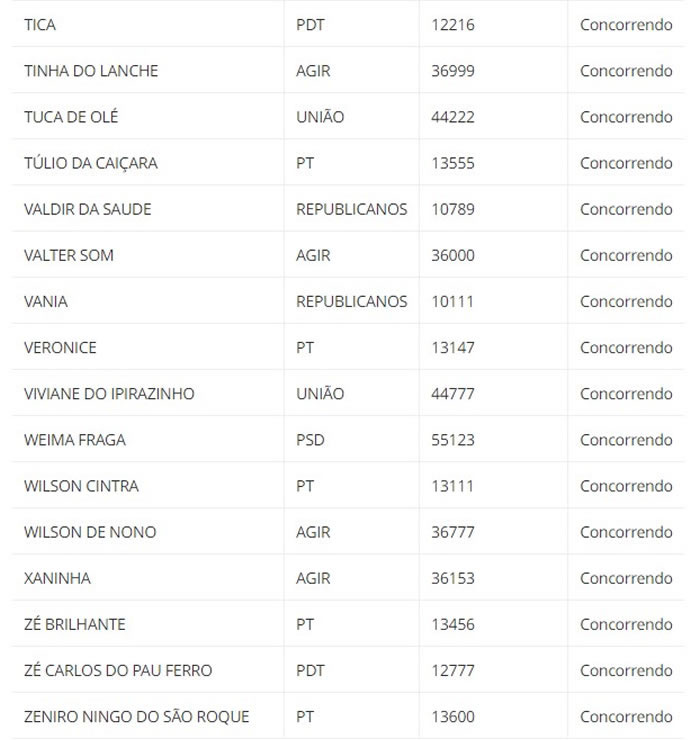Click VALTER SOM candidate name

69,255
